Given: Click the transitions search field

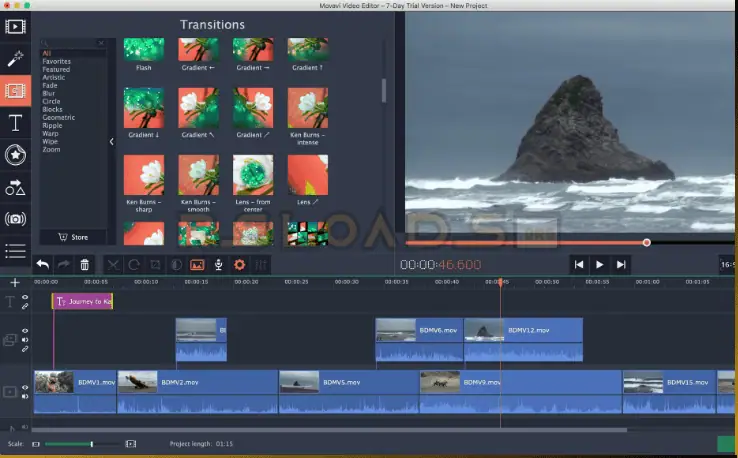Looking at the screenshot, I should pyautogui.click(x=71, y=43).
